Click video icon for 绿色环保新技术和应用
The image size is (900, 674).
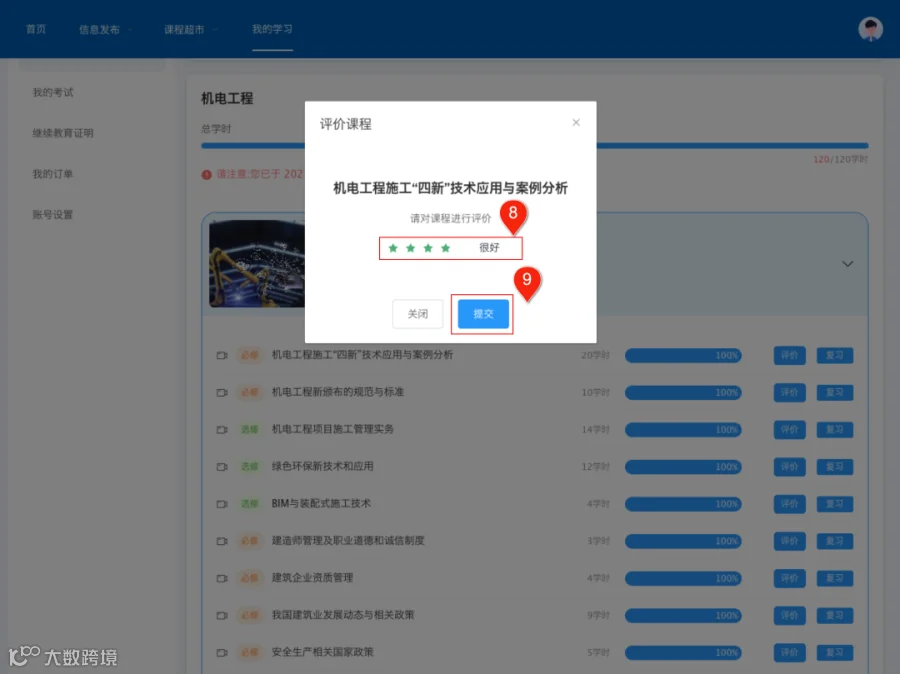click(x=222, y=467)
